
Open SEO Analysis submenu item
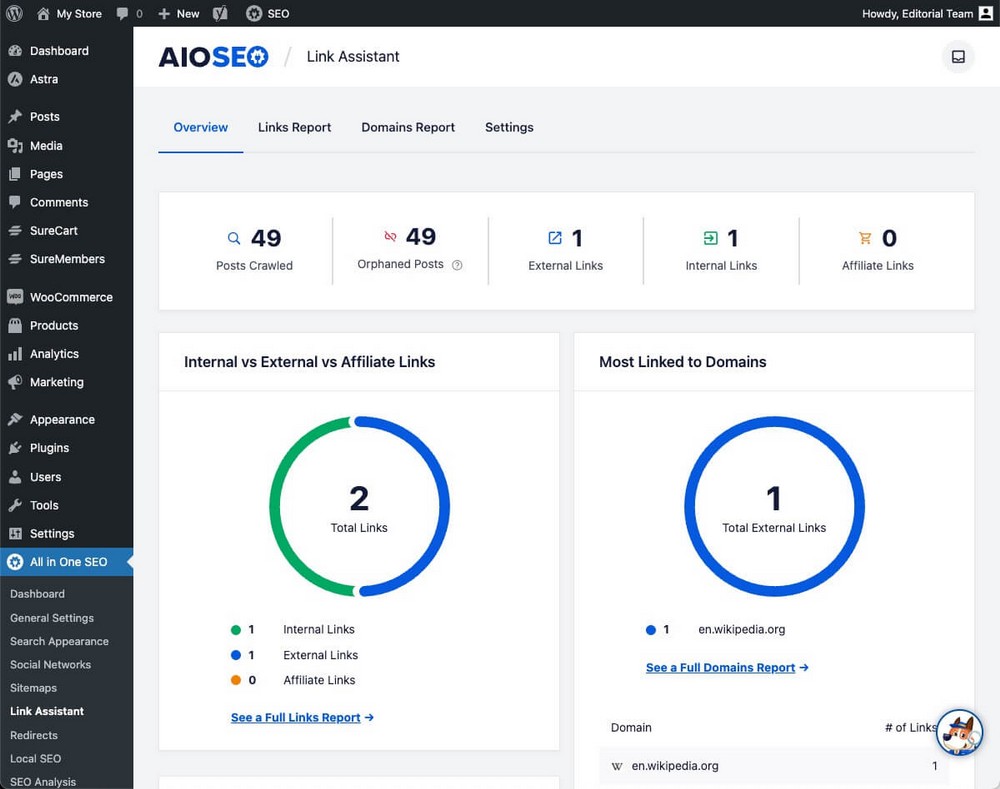[43, 782]
